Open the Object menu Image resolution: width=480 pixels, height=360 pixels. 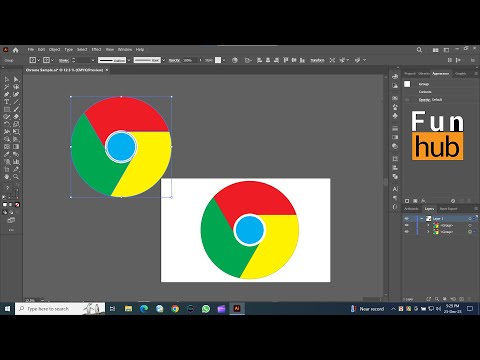(x=54, y=50)
